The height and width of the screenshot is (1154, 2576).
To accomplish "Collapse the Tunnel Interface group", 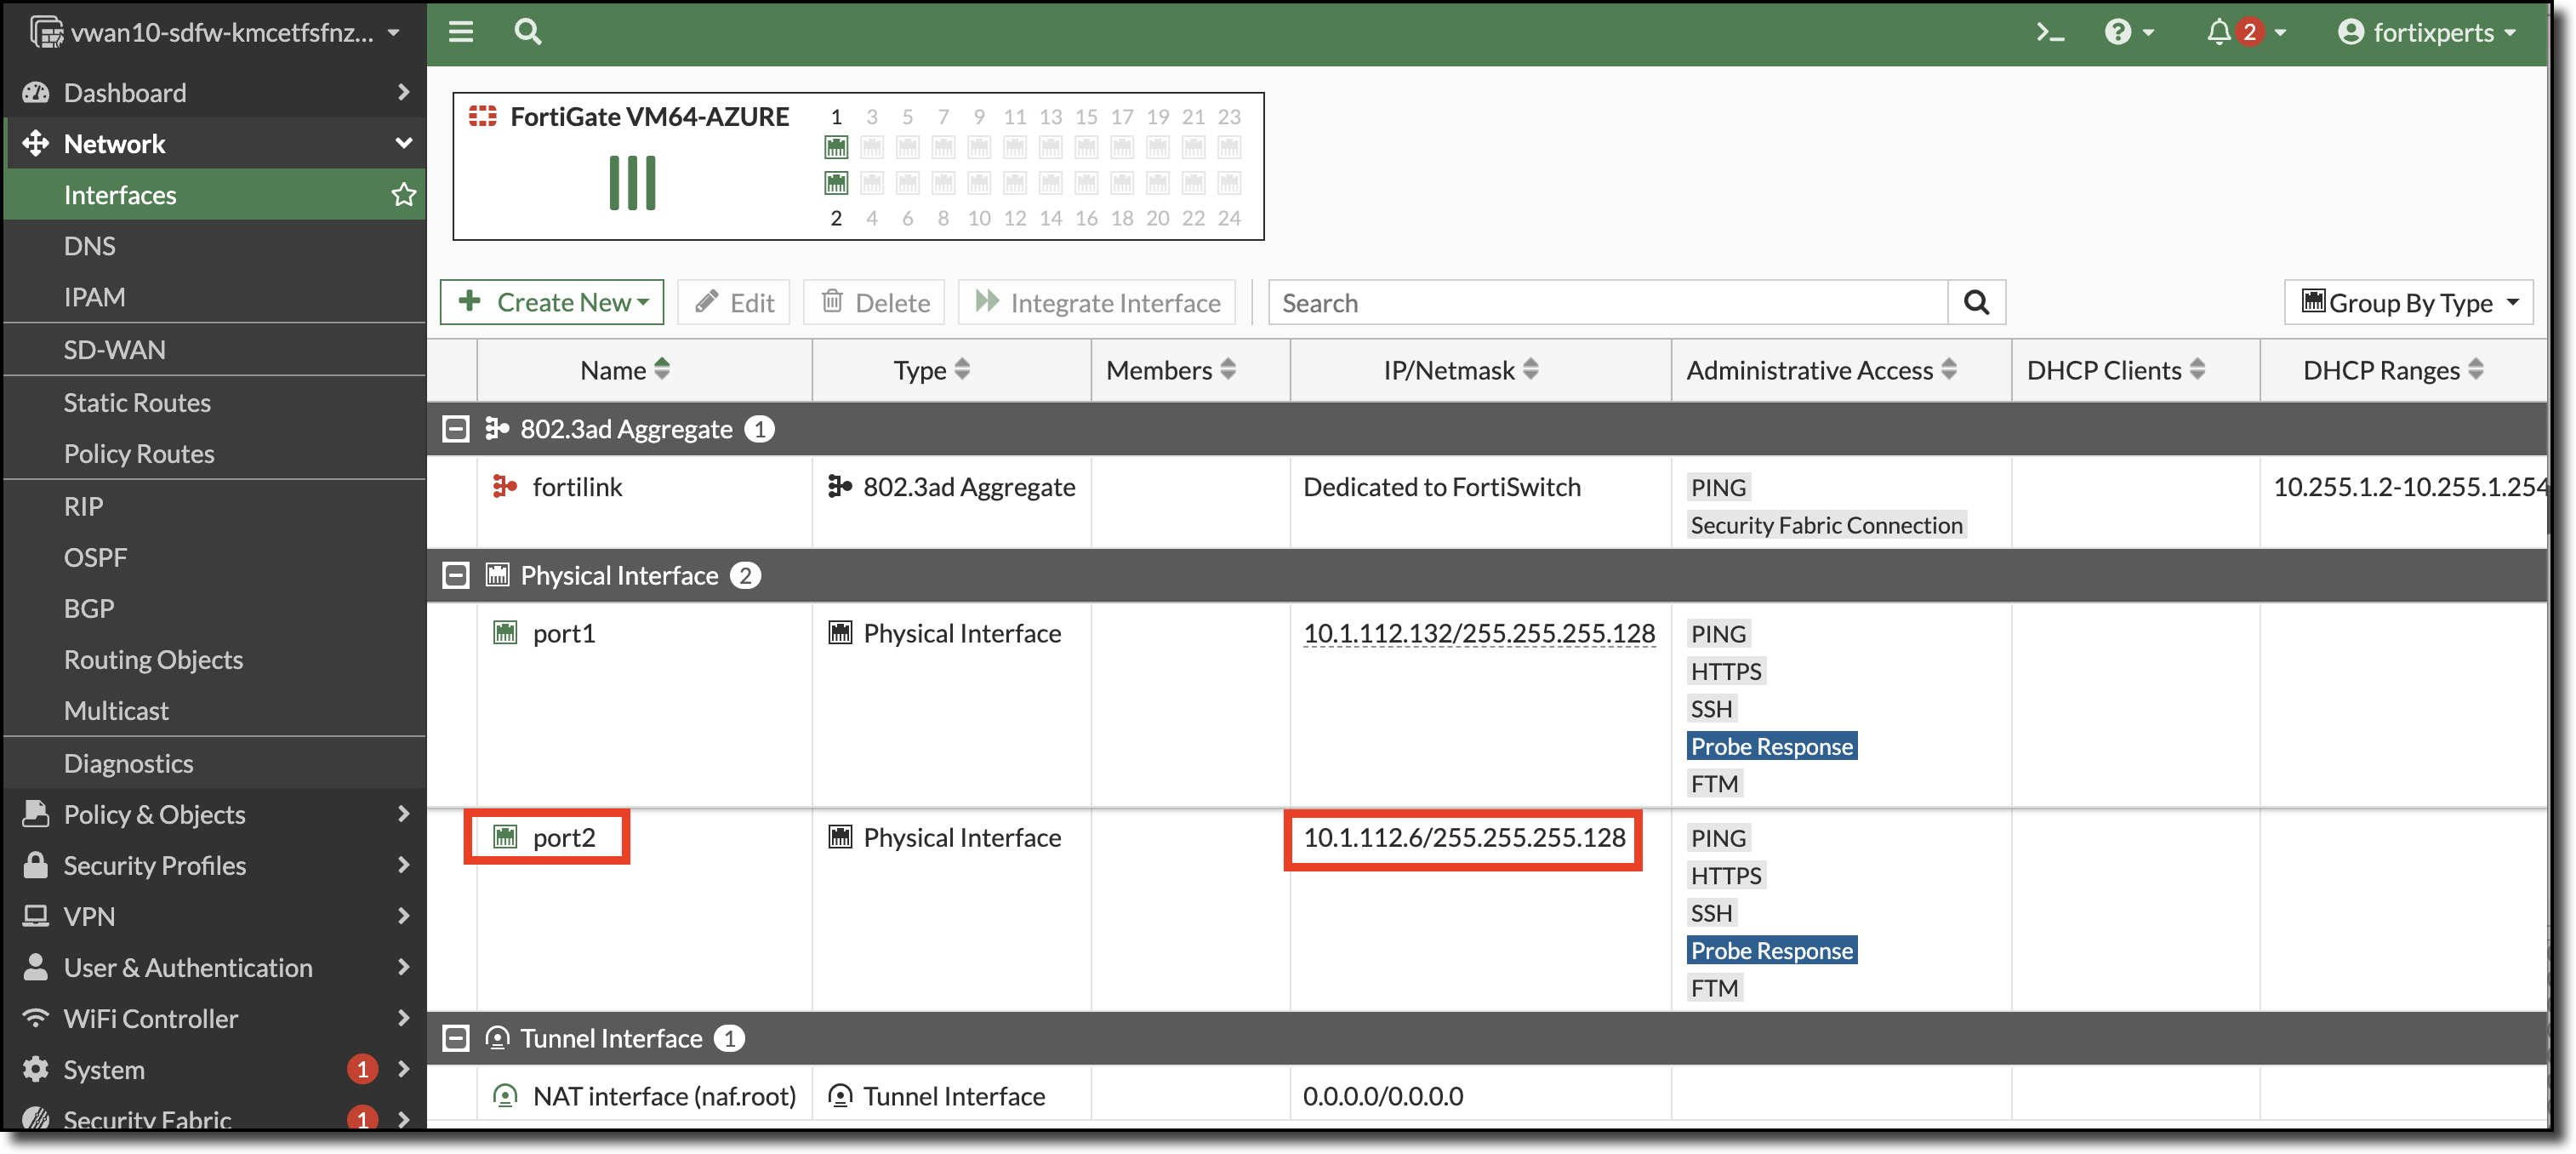I will (x=456, y=1038).
